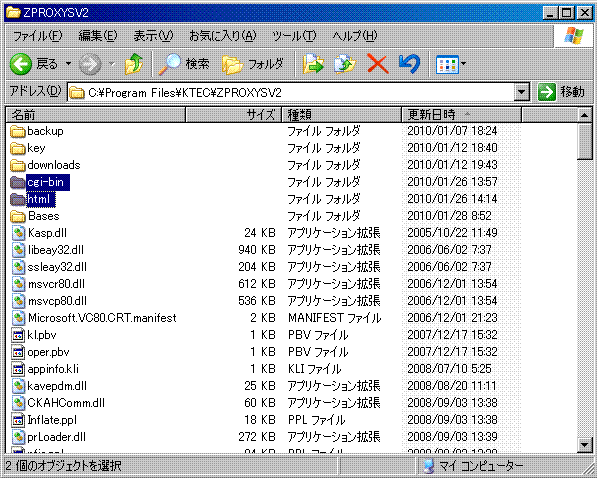Click the 移動 (Go) button
The height and width of the screenshot is (478, 597).
click(561, 92)
